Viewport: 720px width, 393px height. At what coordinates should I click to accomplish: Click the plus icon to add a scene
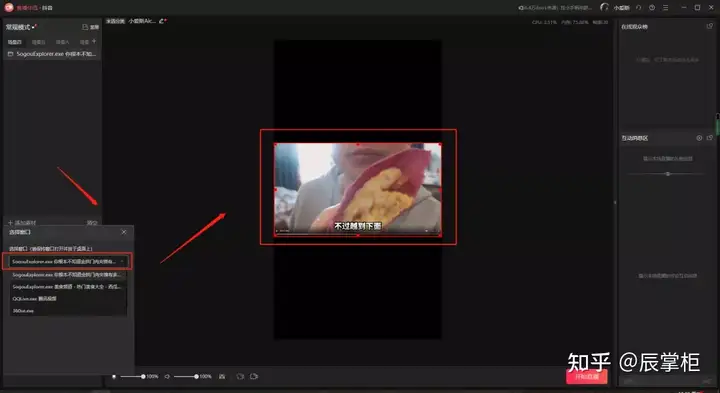(94, 41)
